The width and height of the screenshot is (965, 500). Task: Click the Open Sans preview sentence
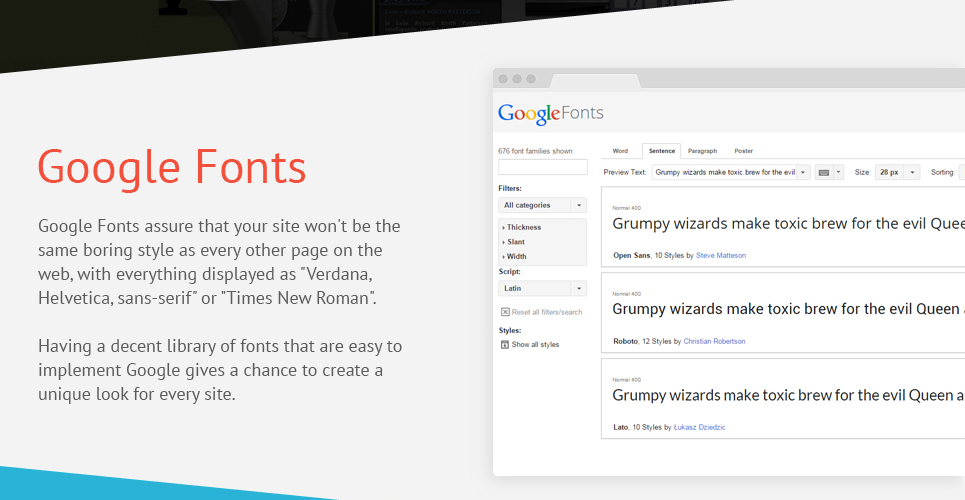tap(788, 224)
